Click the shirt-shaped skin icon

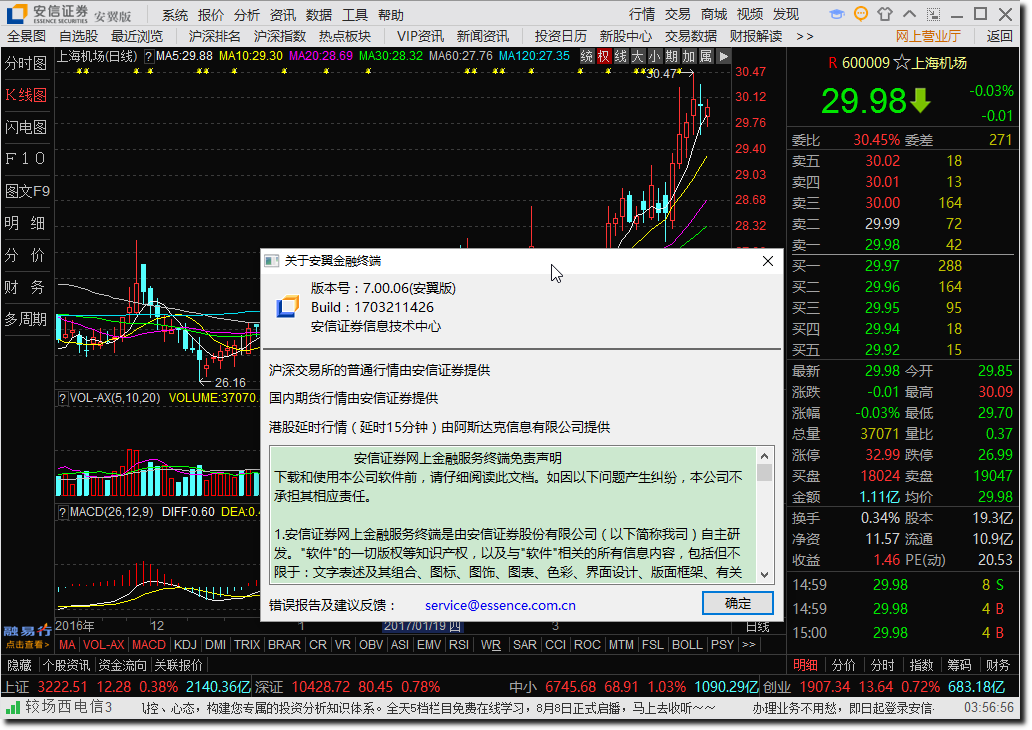click(885, 14)
